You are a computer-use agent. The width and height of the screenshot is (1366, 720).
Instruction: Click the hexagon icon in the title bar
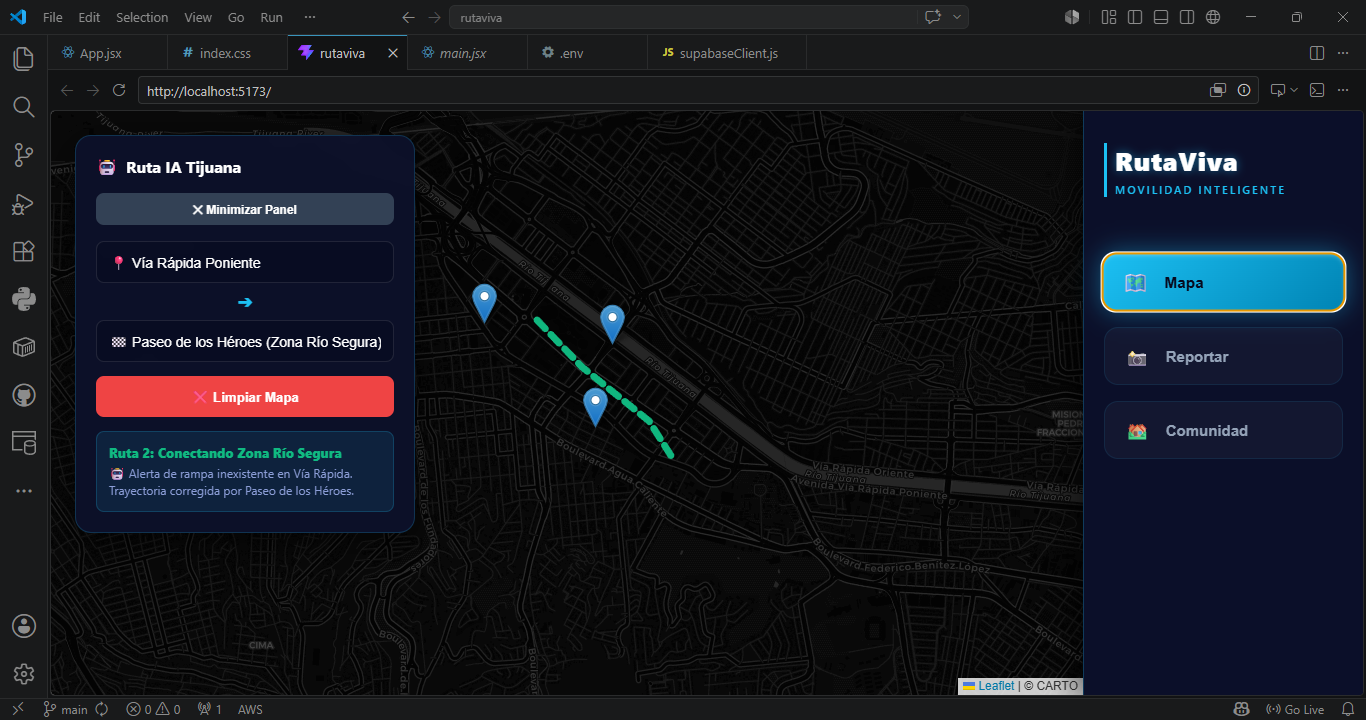[x=1072, y=17]
